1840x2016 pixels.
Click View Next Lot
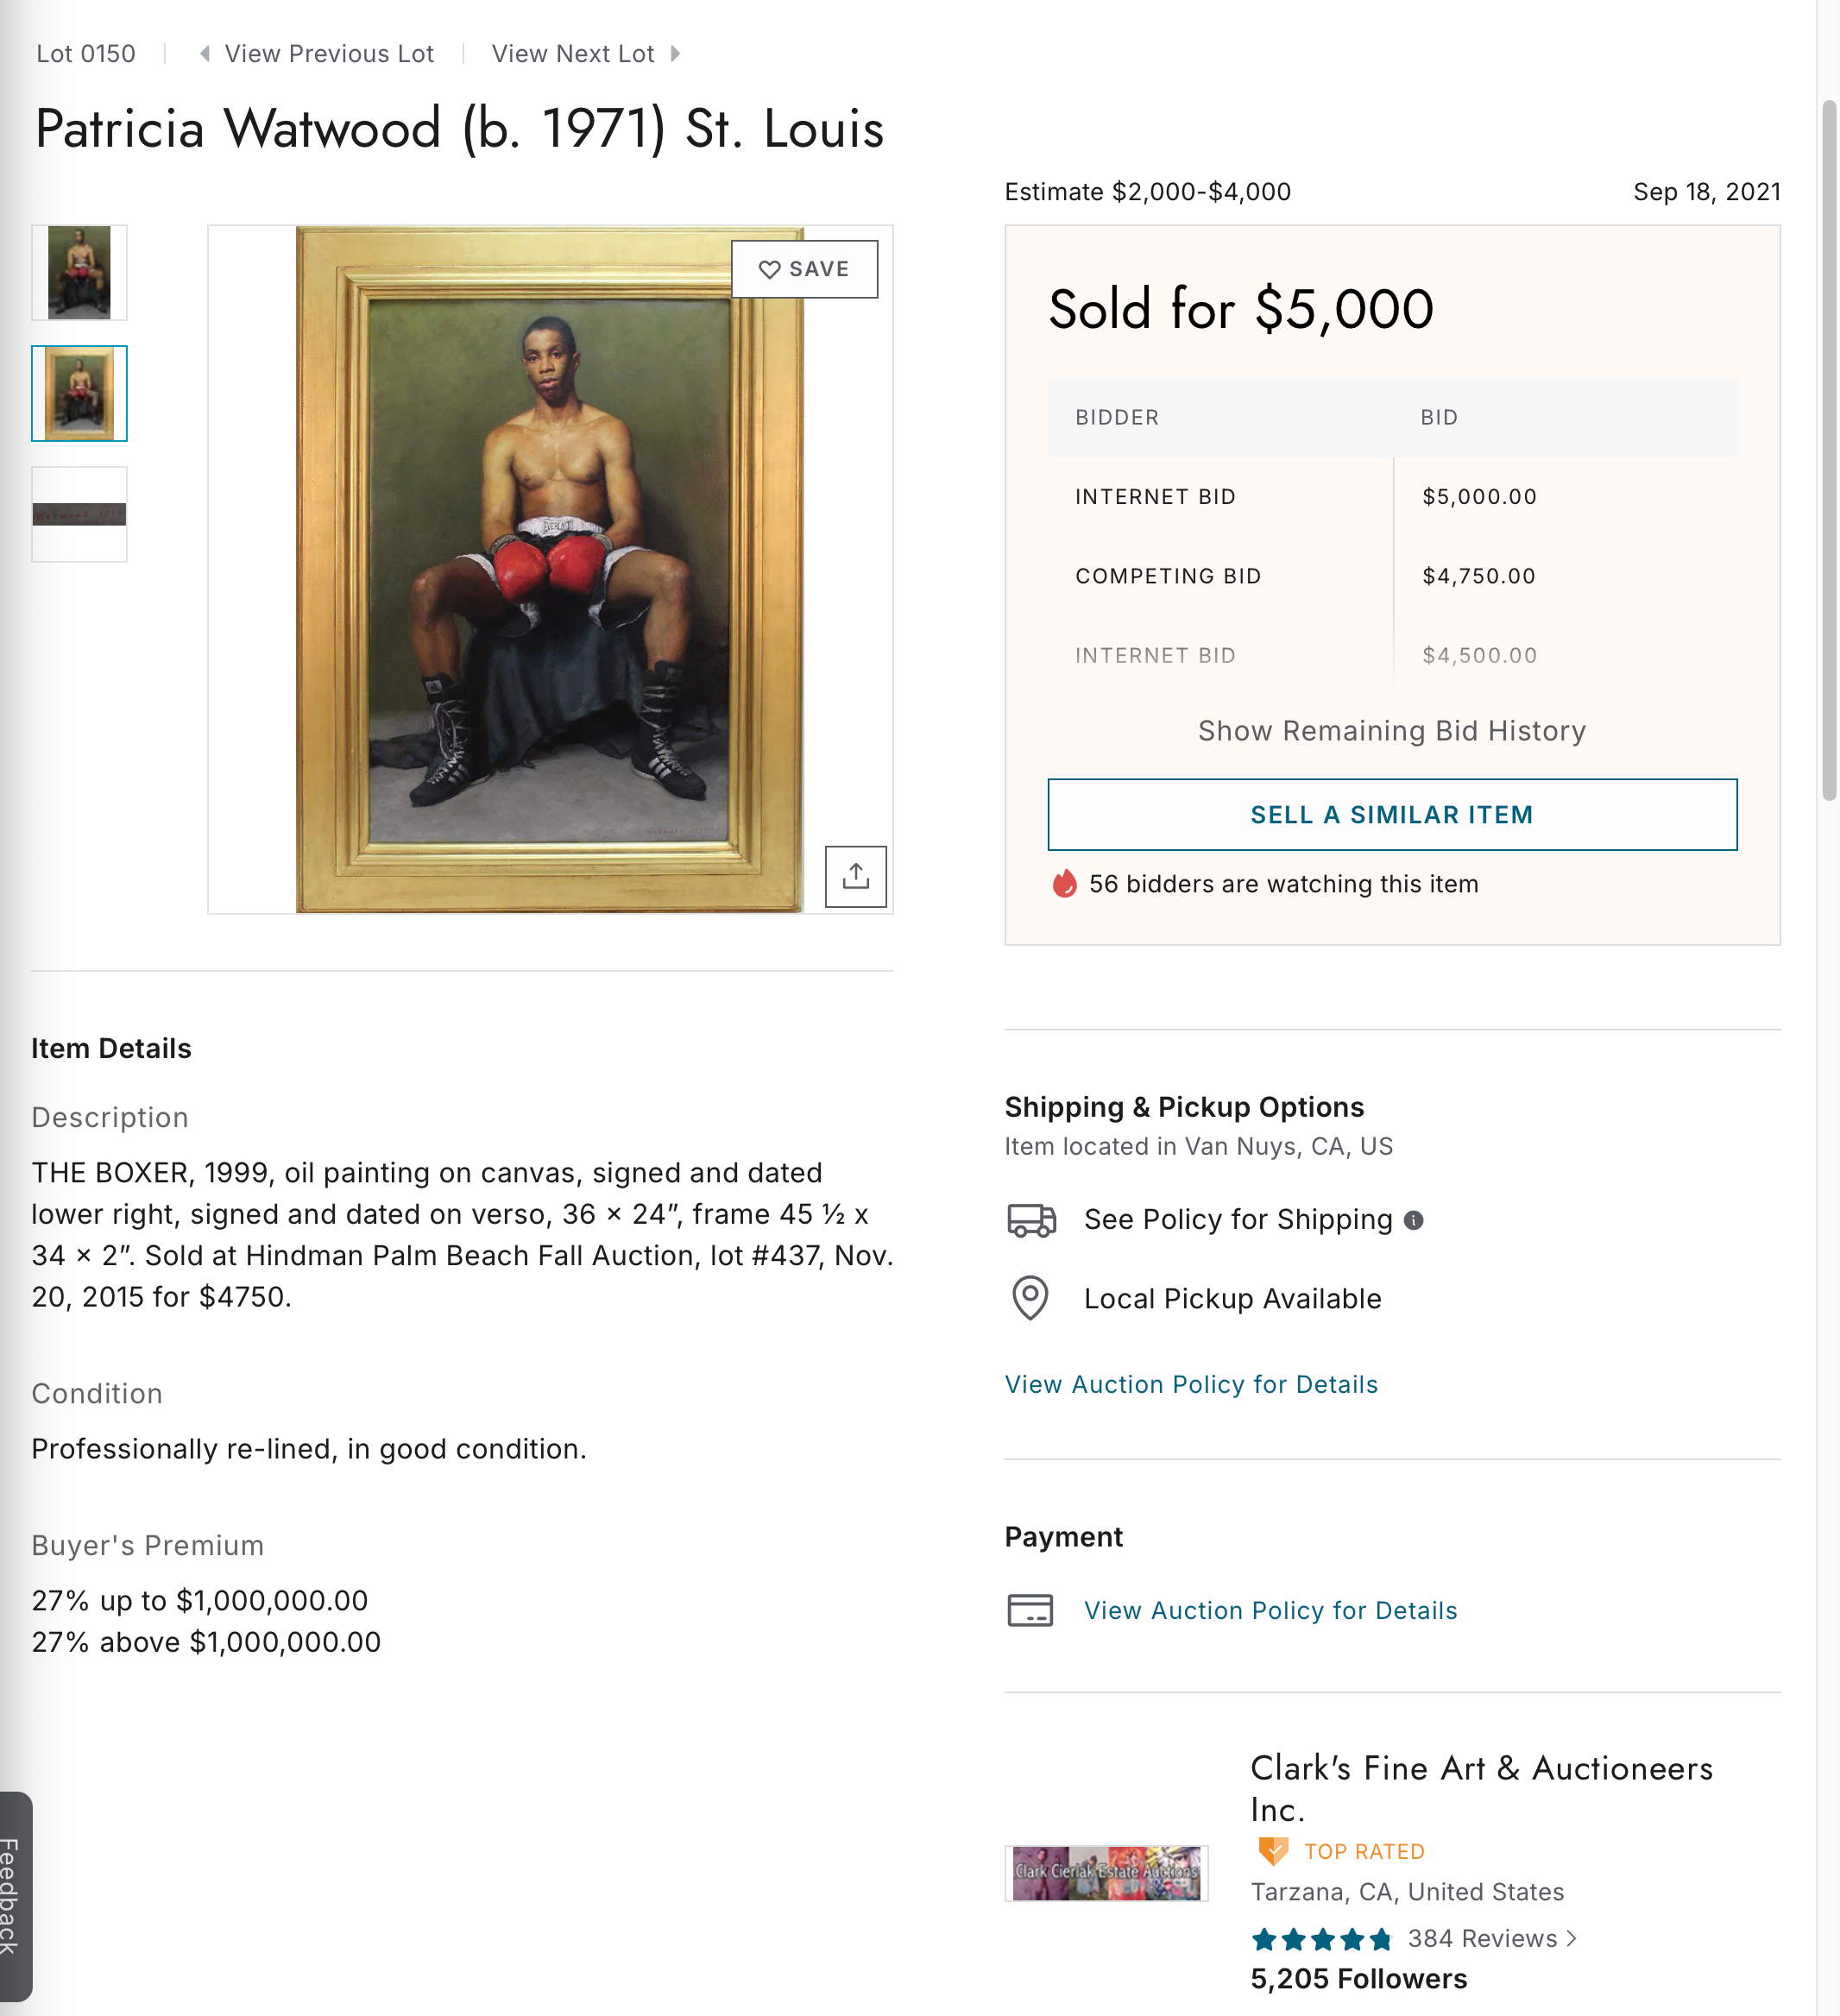[x=572, y=53]
